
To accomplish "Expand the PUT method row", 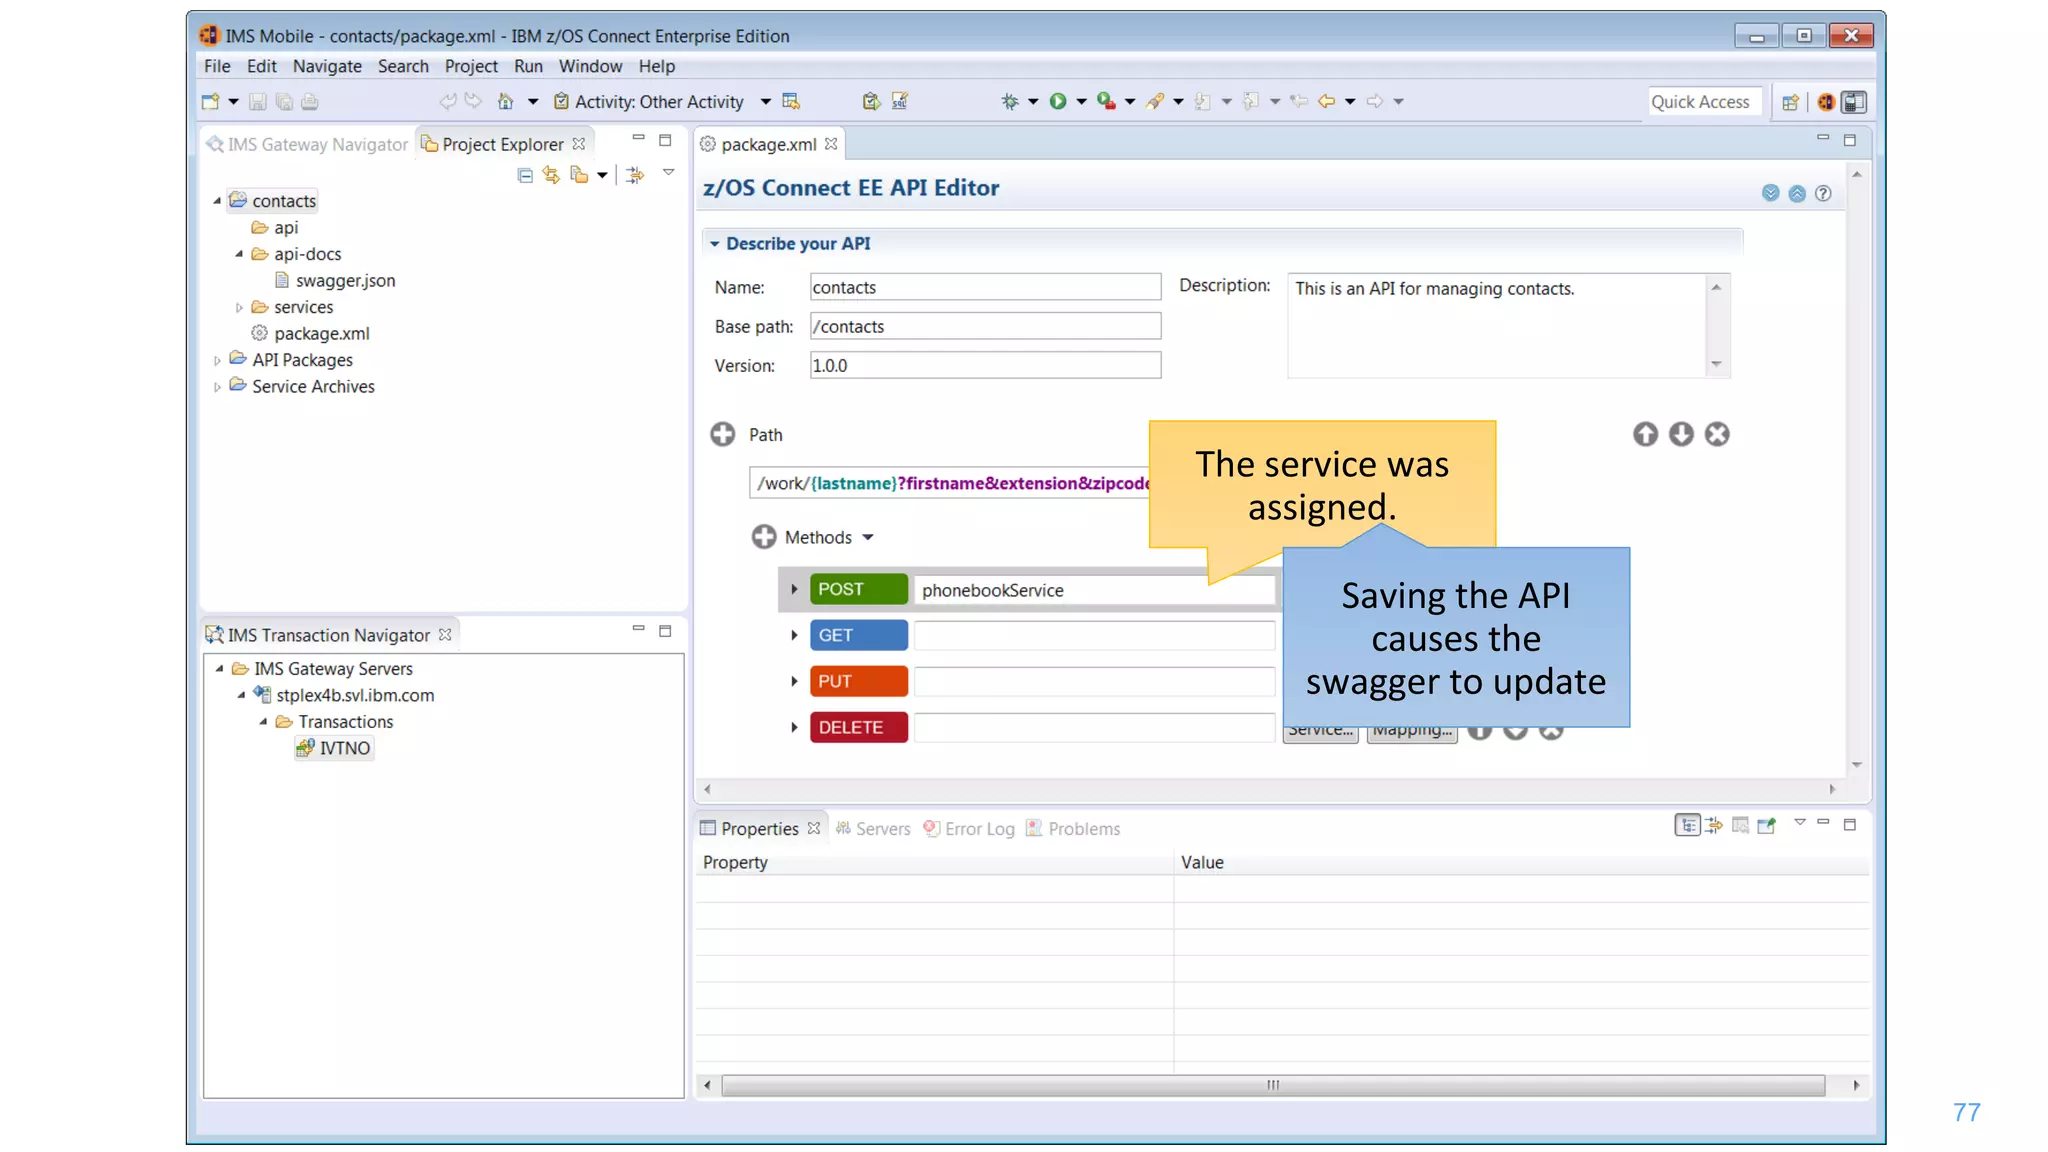I will [794, 681].
